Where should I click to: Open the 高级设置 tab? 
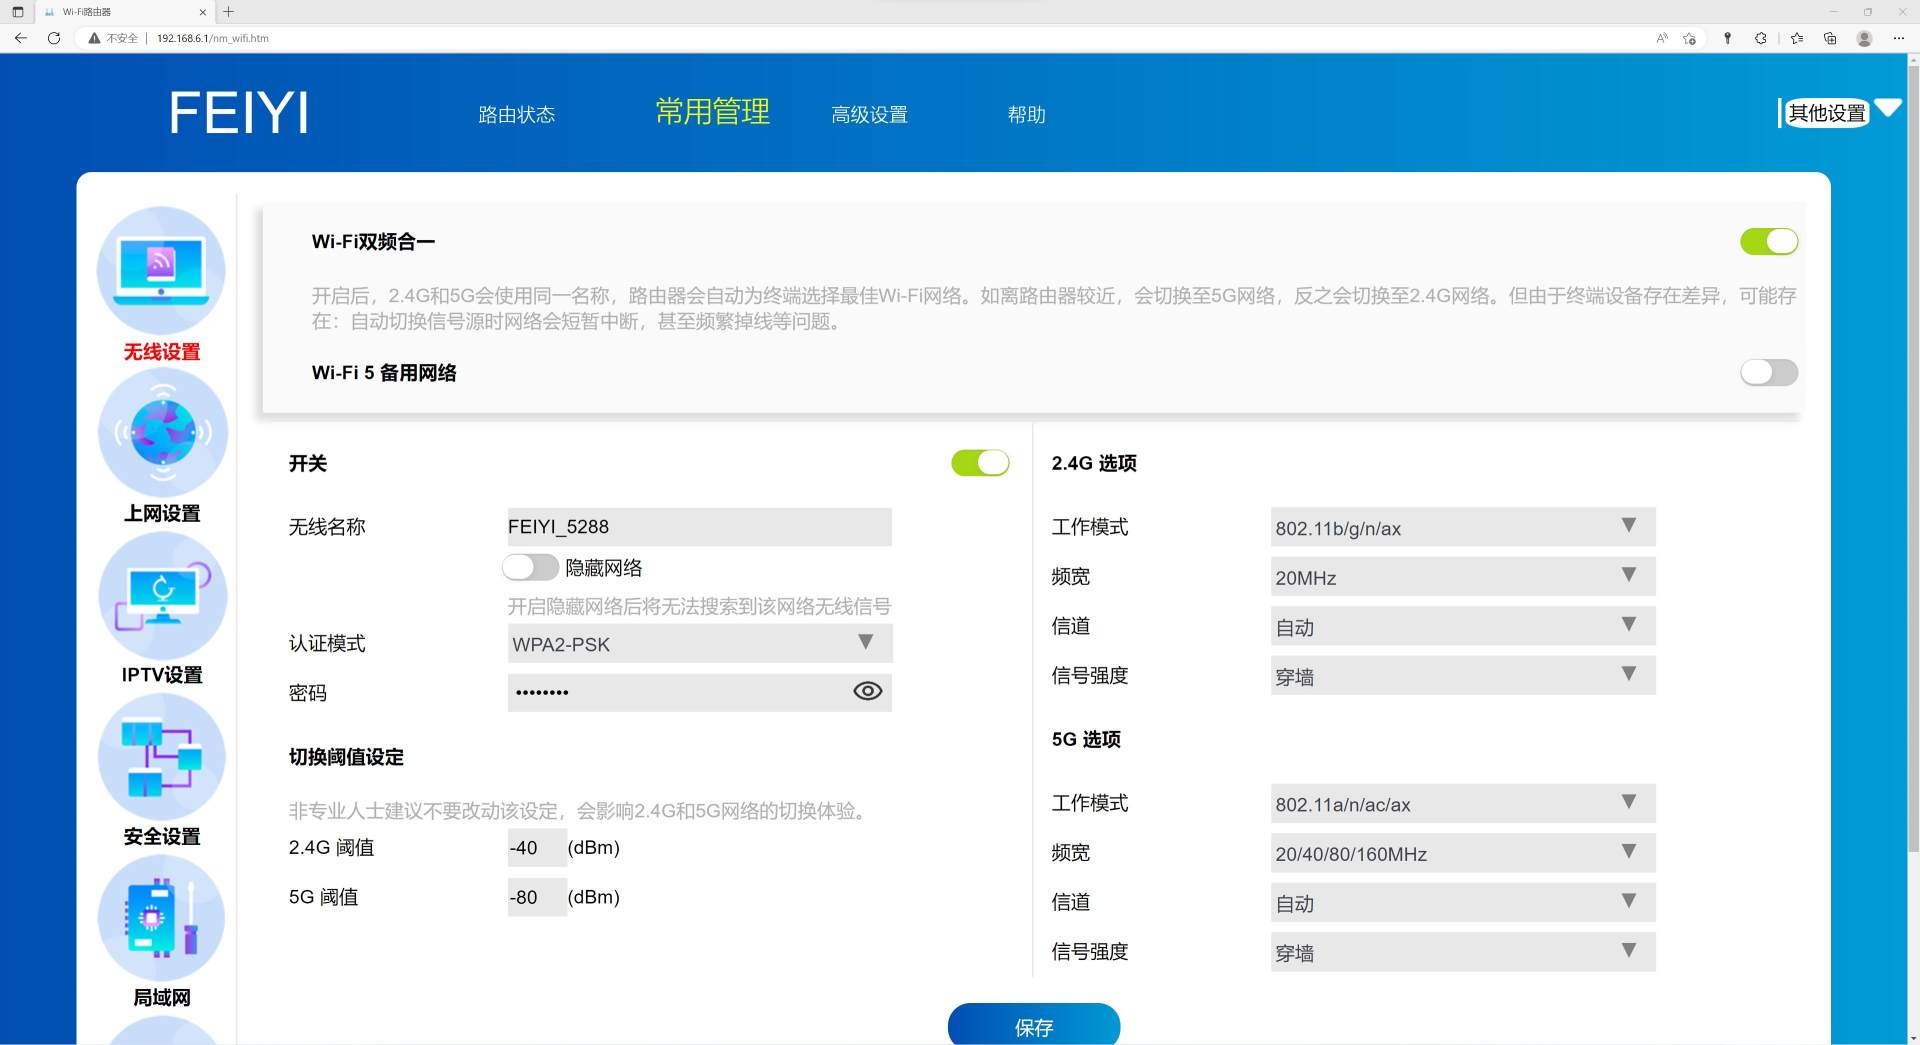(869, 114)
